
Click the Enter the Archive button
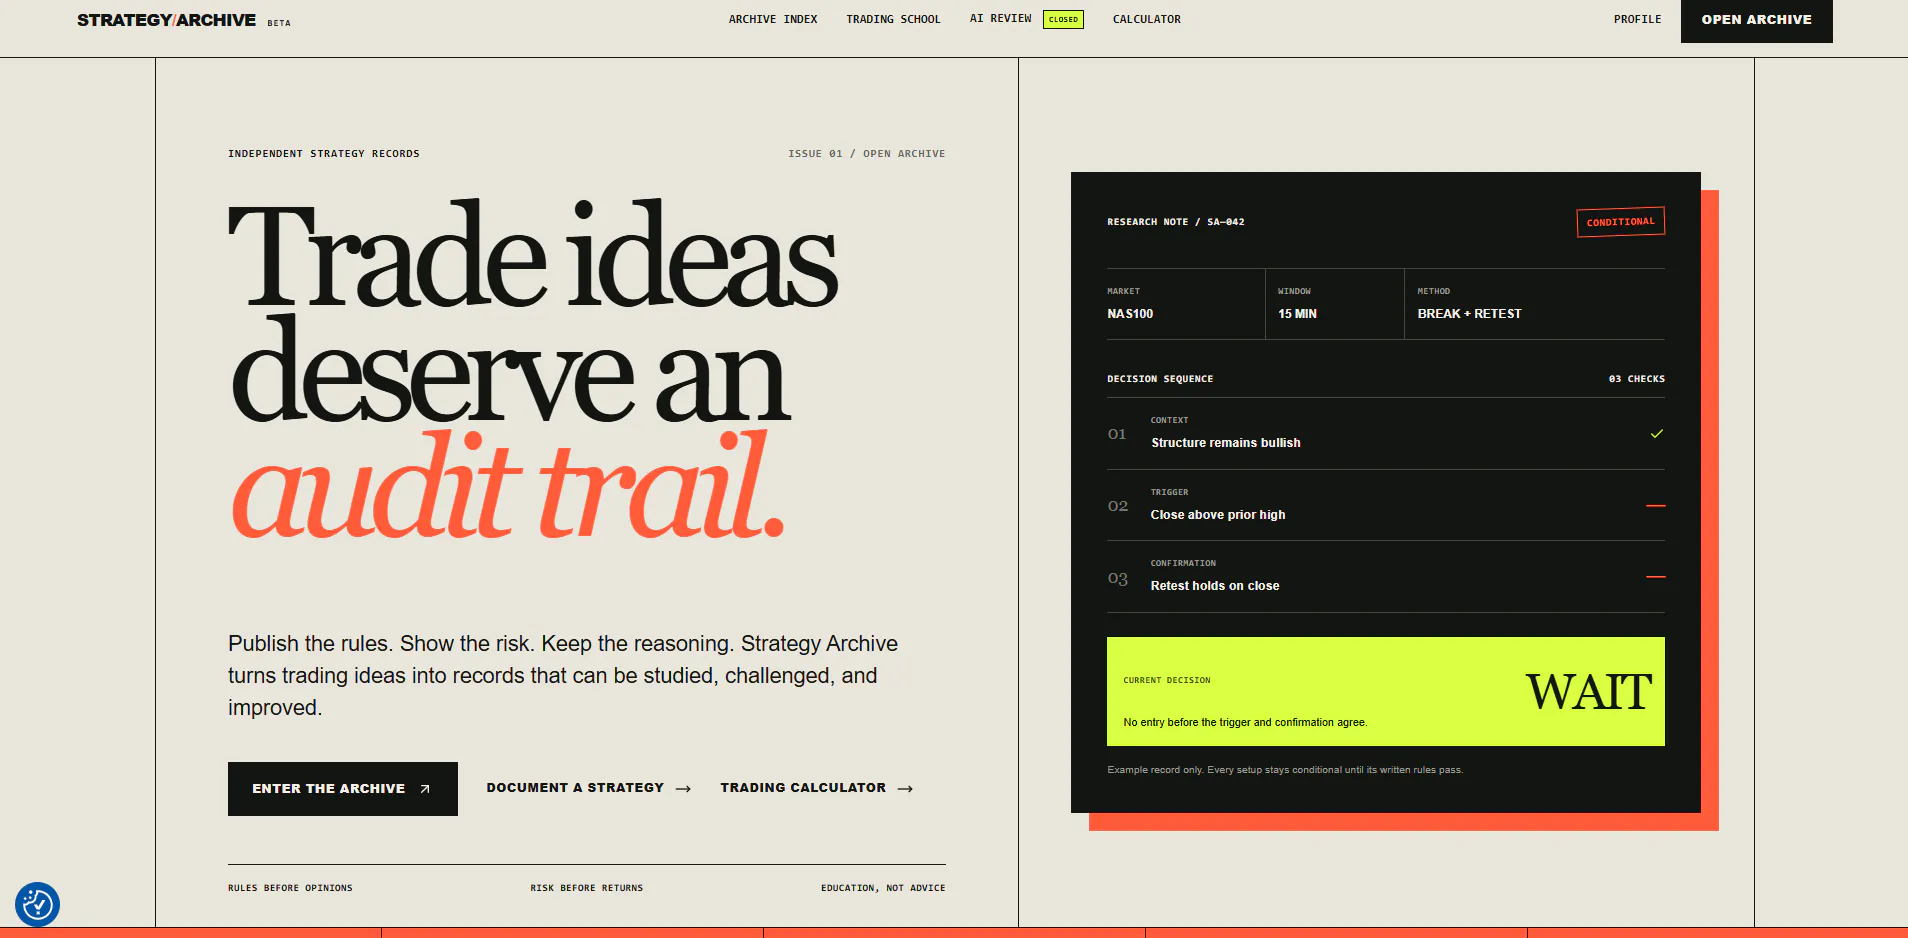click(x=343, y=789)
